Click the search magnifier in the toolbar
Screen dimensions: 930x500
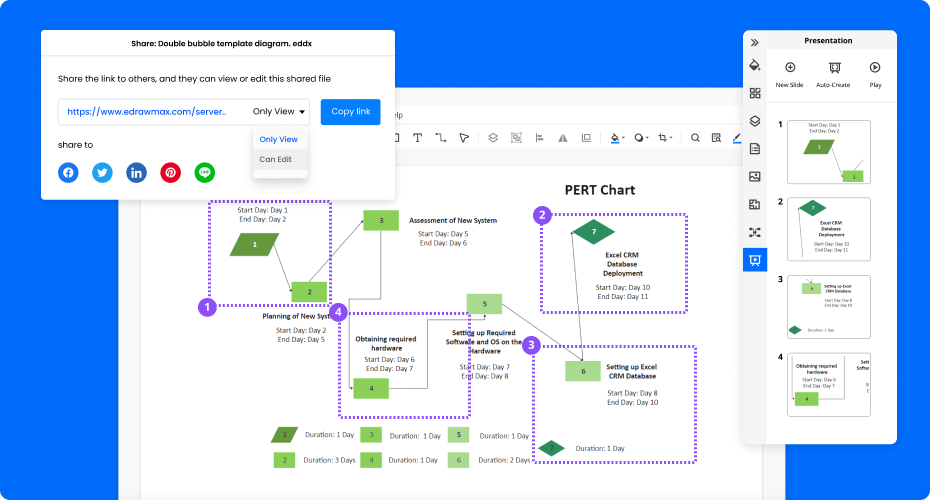[695, 138]
